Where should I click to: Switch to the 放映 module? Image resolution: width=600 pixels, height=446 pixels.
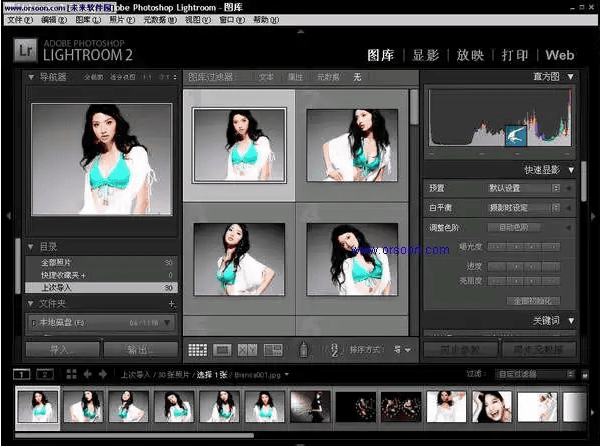(x=470, y=55)
